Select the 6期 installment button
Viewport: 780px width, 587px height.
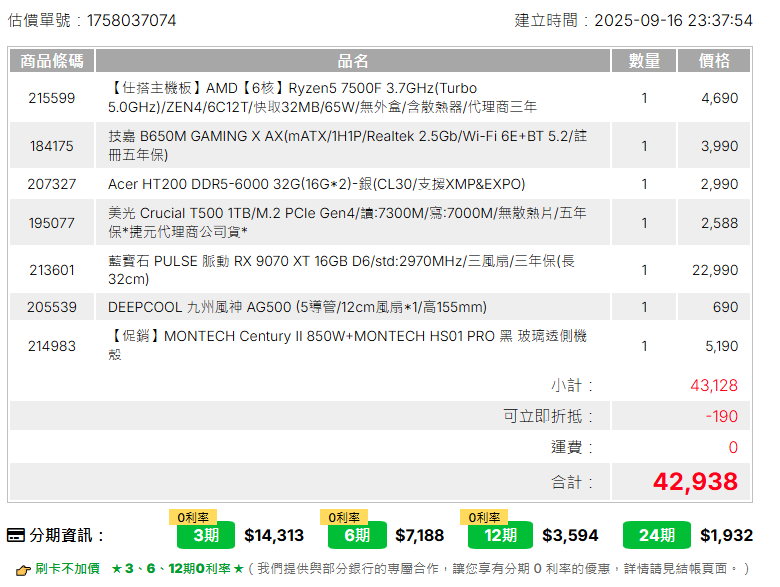pyautogui.click(x=357, y=535)
